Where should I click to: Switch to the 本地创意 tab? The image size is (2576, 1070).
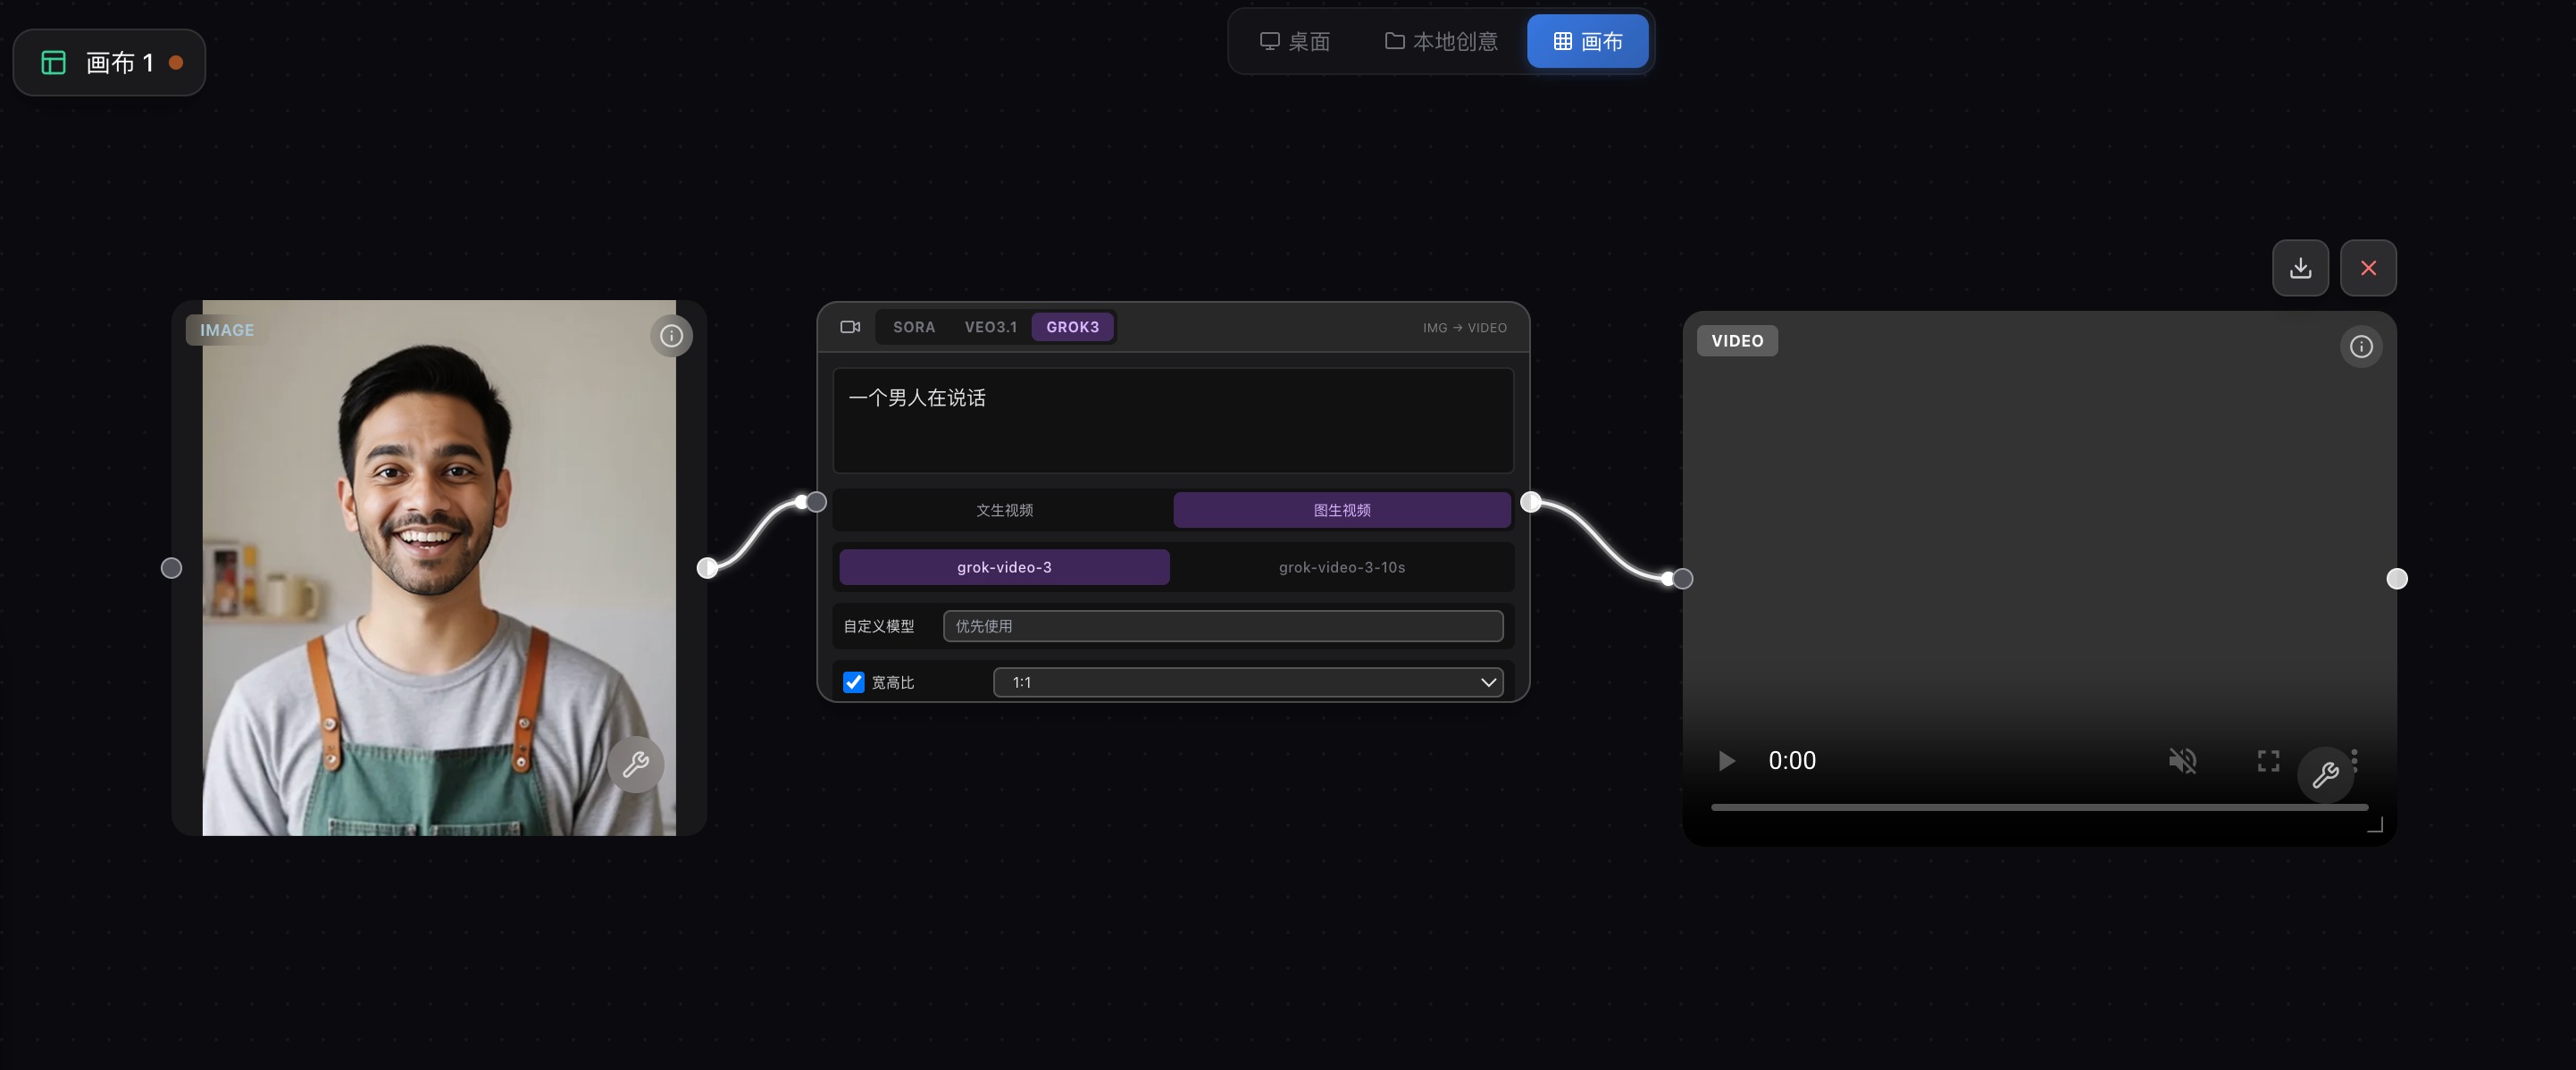[1441, 41]
